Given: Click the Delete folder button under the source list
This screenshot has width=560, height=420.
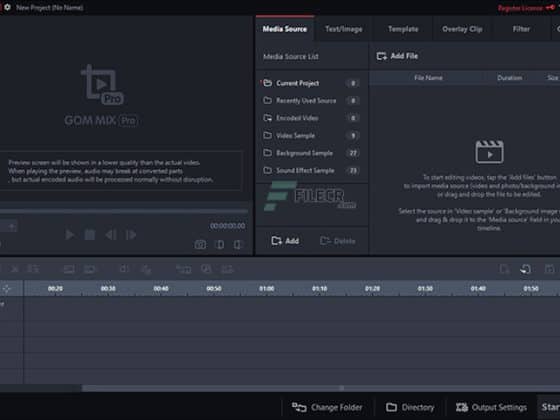Looking at the screenshot, I should coord(338,241).
